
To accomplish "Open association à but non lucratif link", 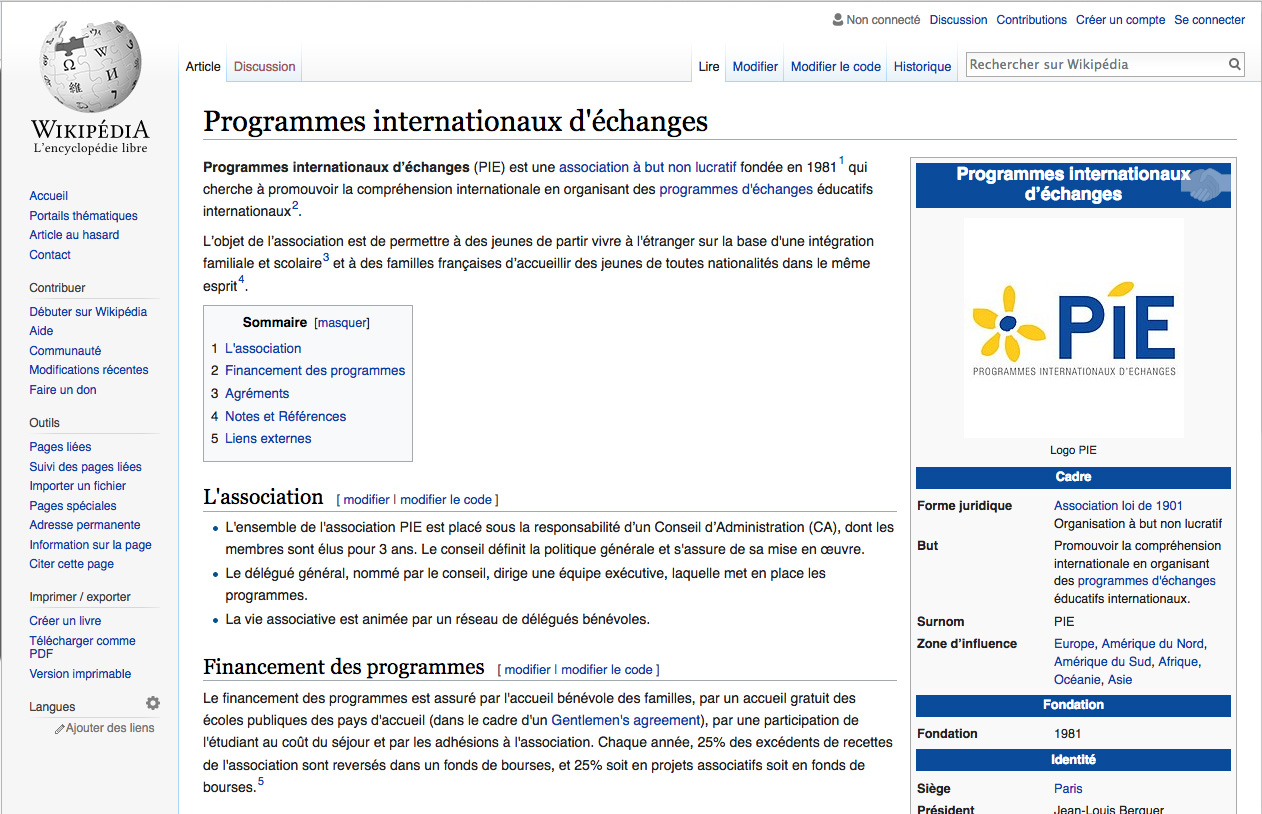I will pos(648,167).
